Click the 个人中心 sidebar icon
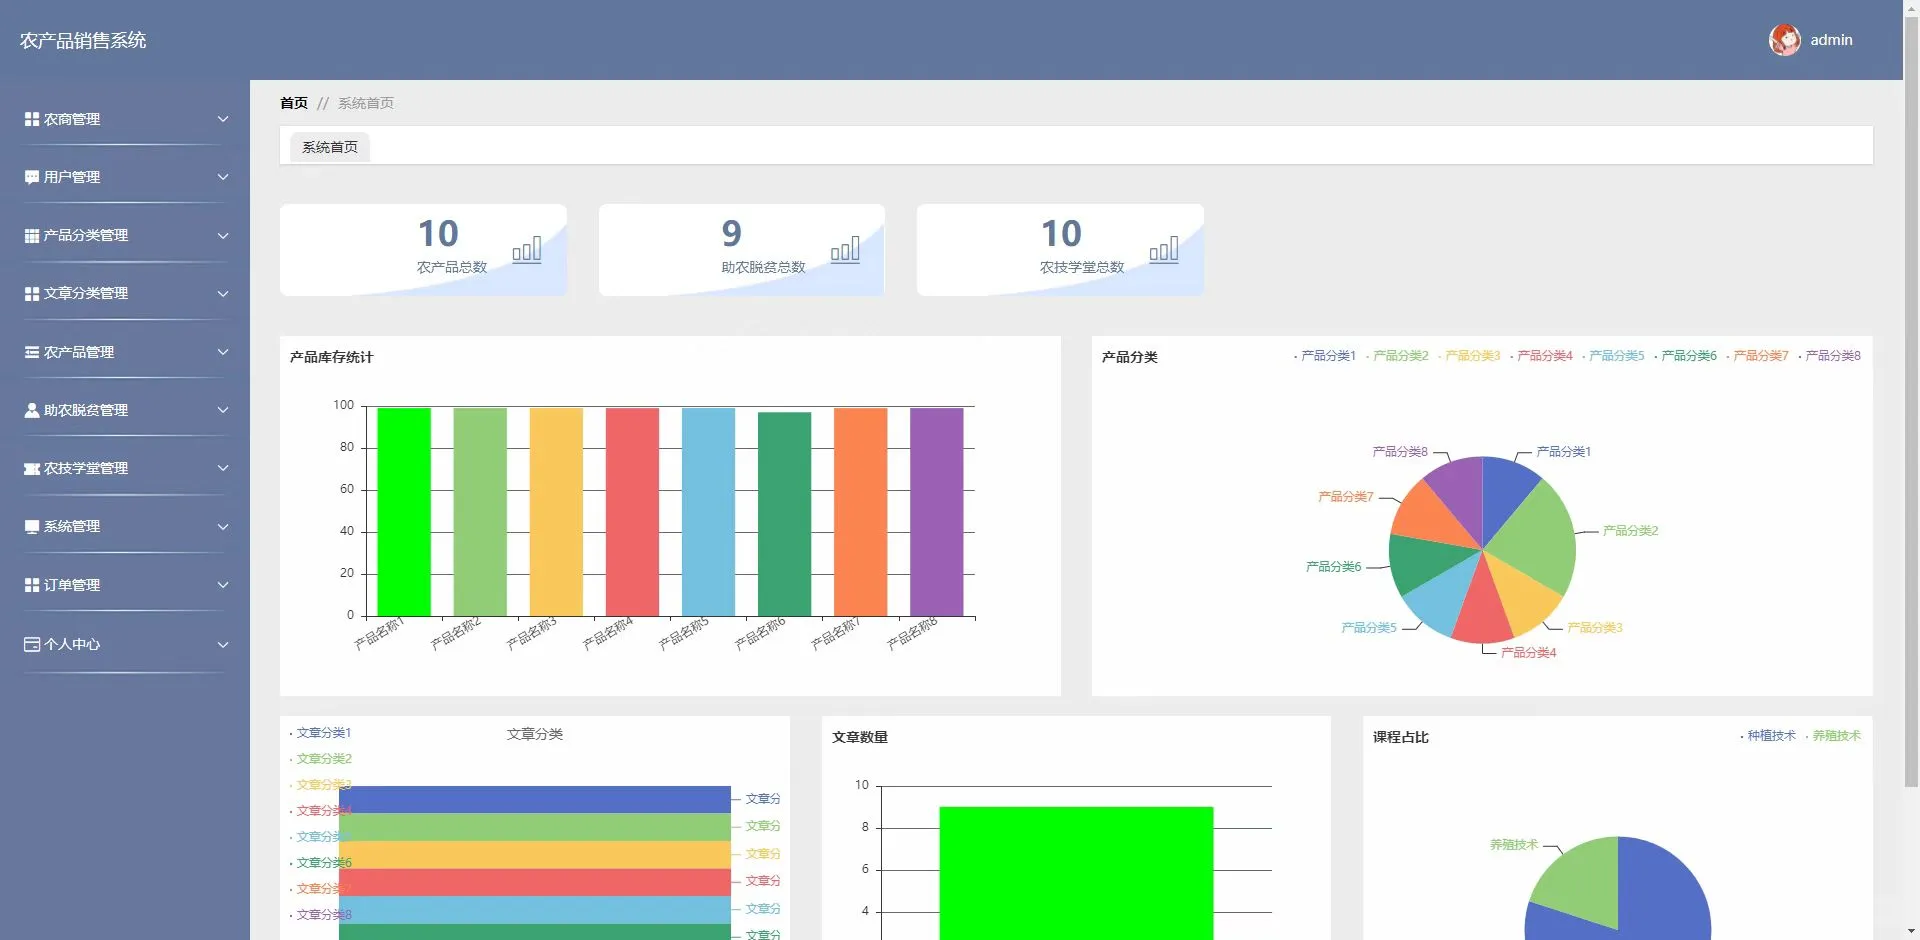This screenshot has height=940, width=1920. (30, 645)
